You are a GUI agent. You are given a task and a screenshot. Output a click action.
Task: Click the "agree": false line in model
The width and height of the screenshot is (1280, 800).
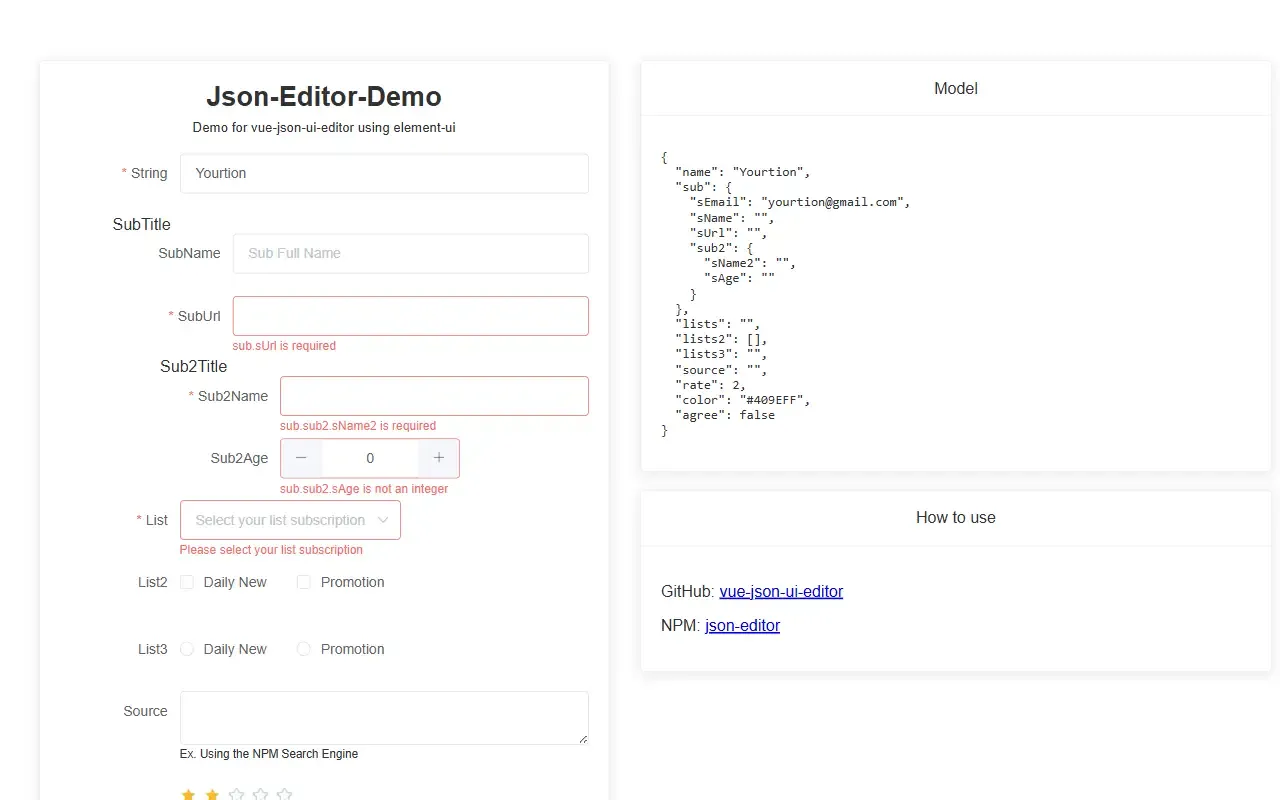click(x=725, y=415)
